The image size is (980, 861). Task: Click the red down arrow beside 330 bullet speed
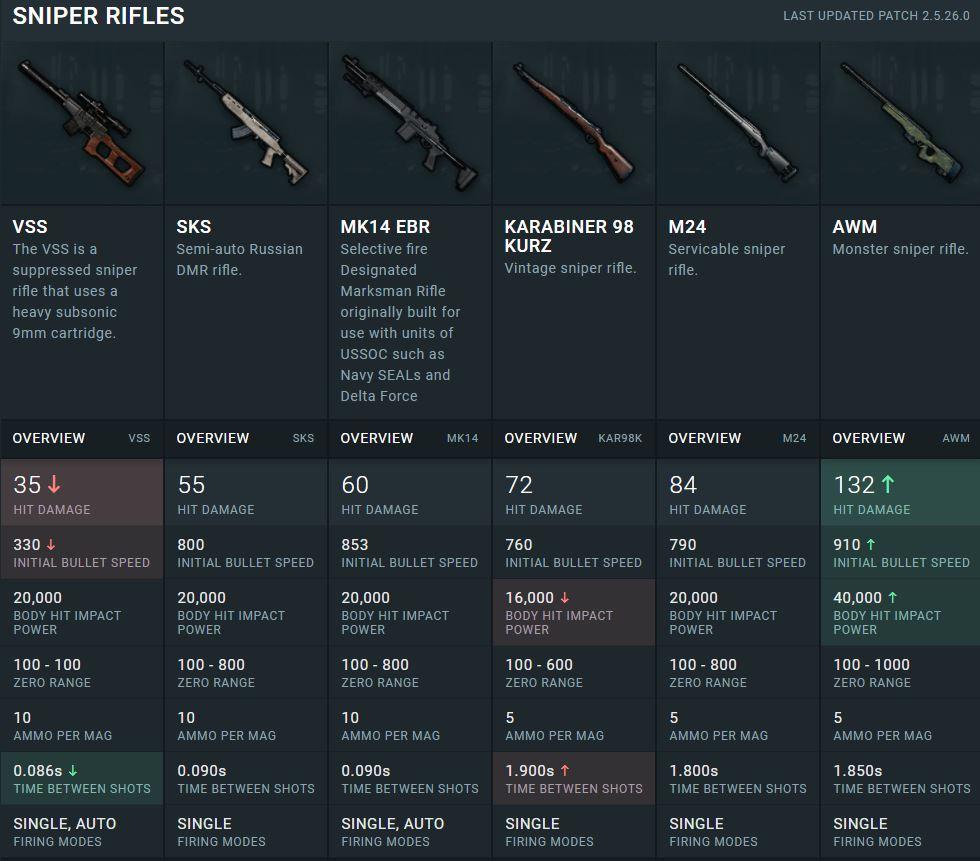51,545
